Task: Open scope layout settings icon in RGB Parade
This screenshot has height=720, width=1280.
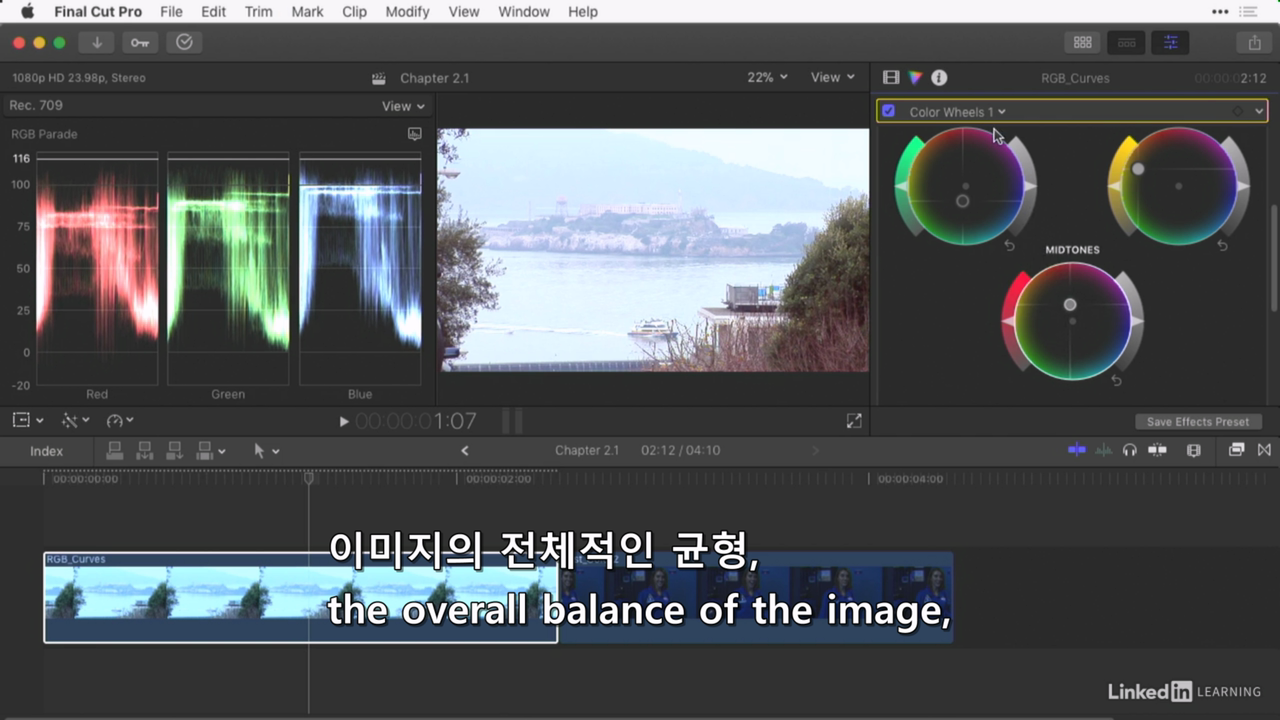Action: coord(415,134)
